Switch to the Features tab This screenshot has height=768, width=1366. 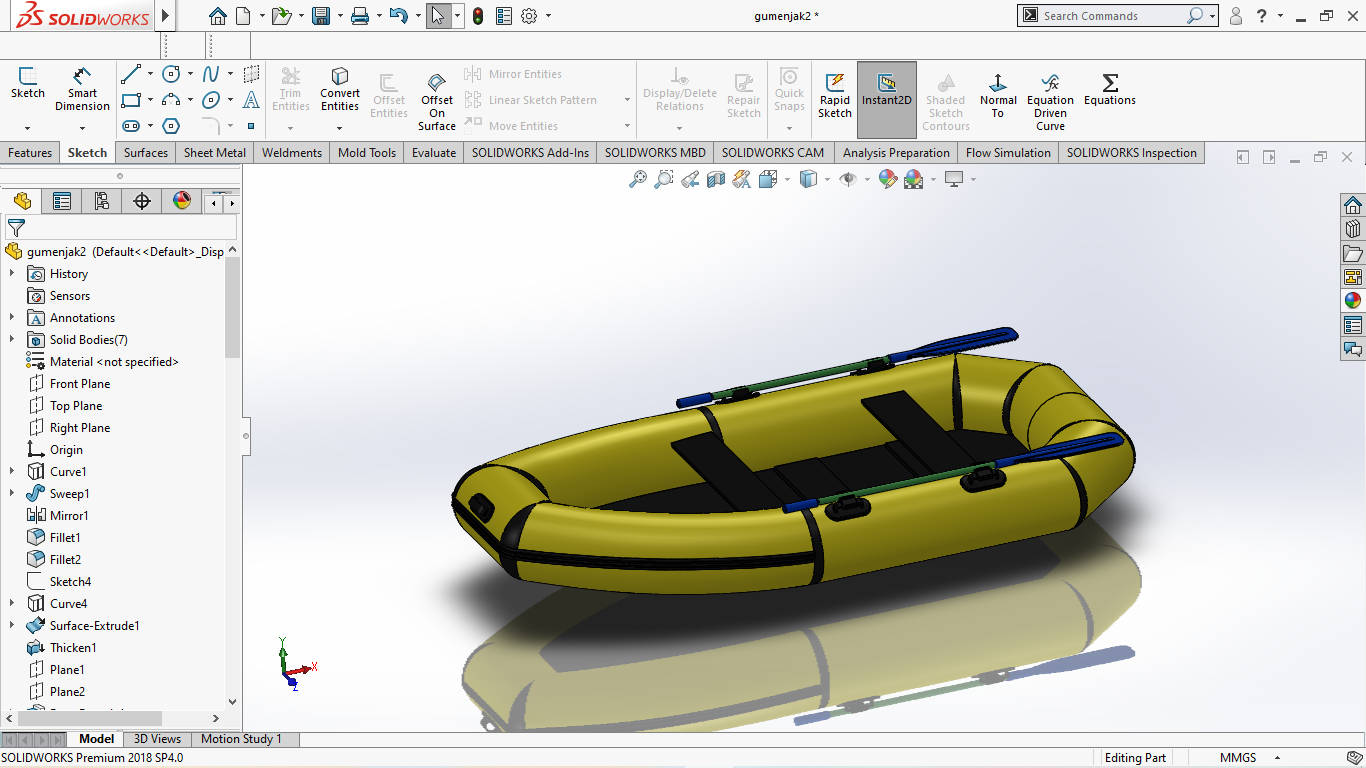30,153
